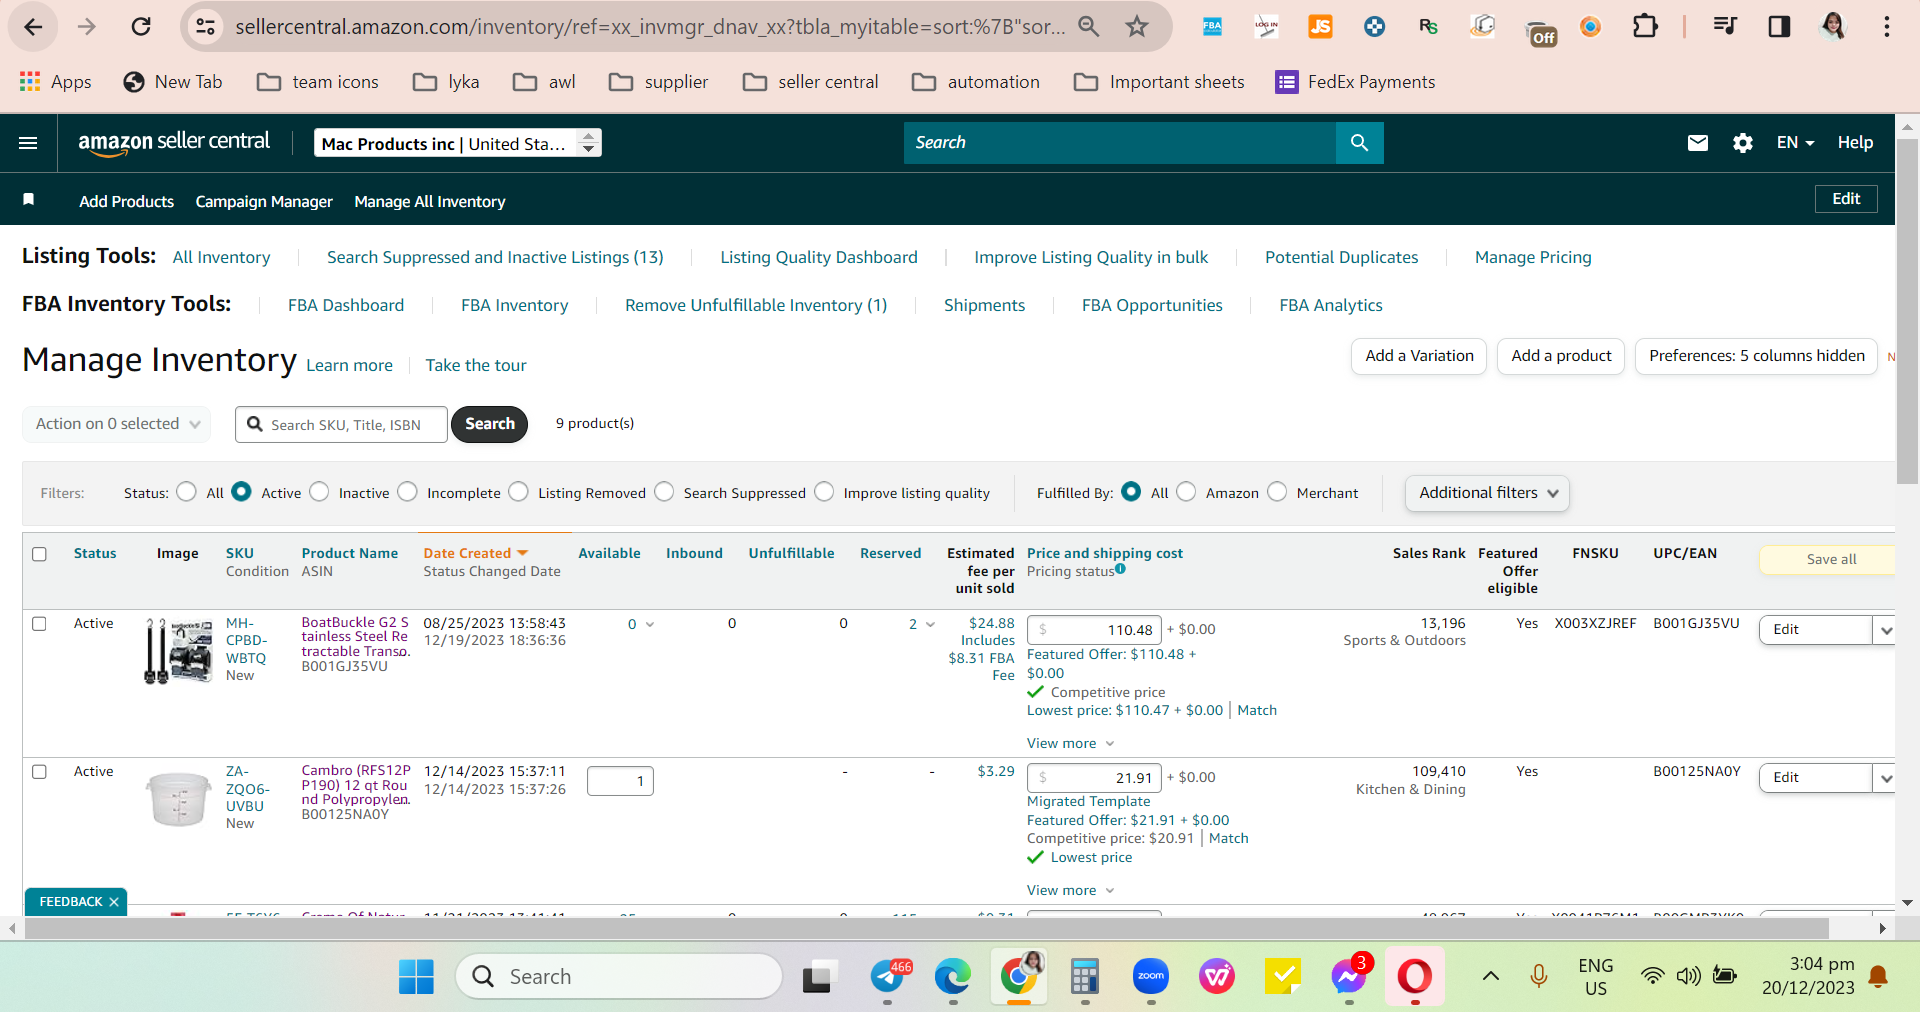
Task: Expand the Action on 0 selected dropdown
Action: pyautogui.click(x=117, y=424)
